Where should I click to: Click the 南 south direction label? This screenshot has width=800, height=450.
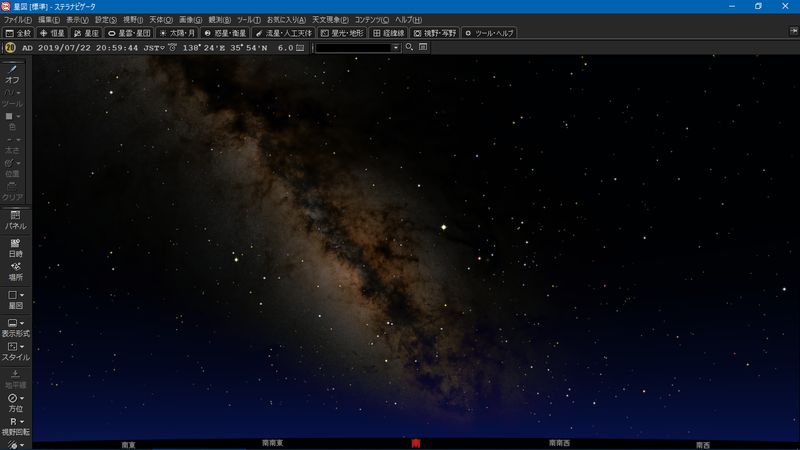coord(415,443)
